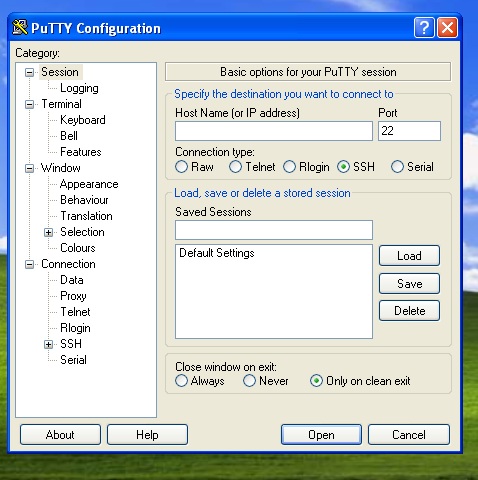Click the Load button
Viewport: 478px width, 480px height.
click(409, 256)
